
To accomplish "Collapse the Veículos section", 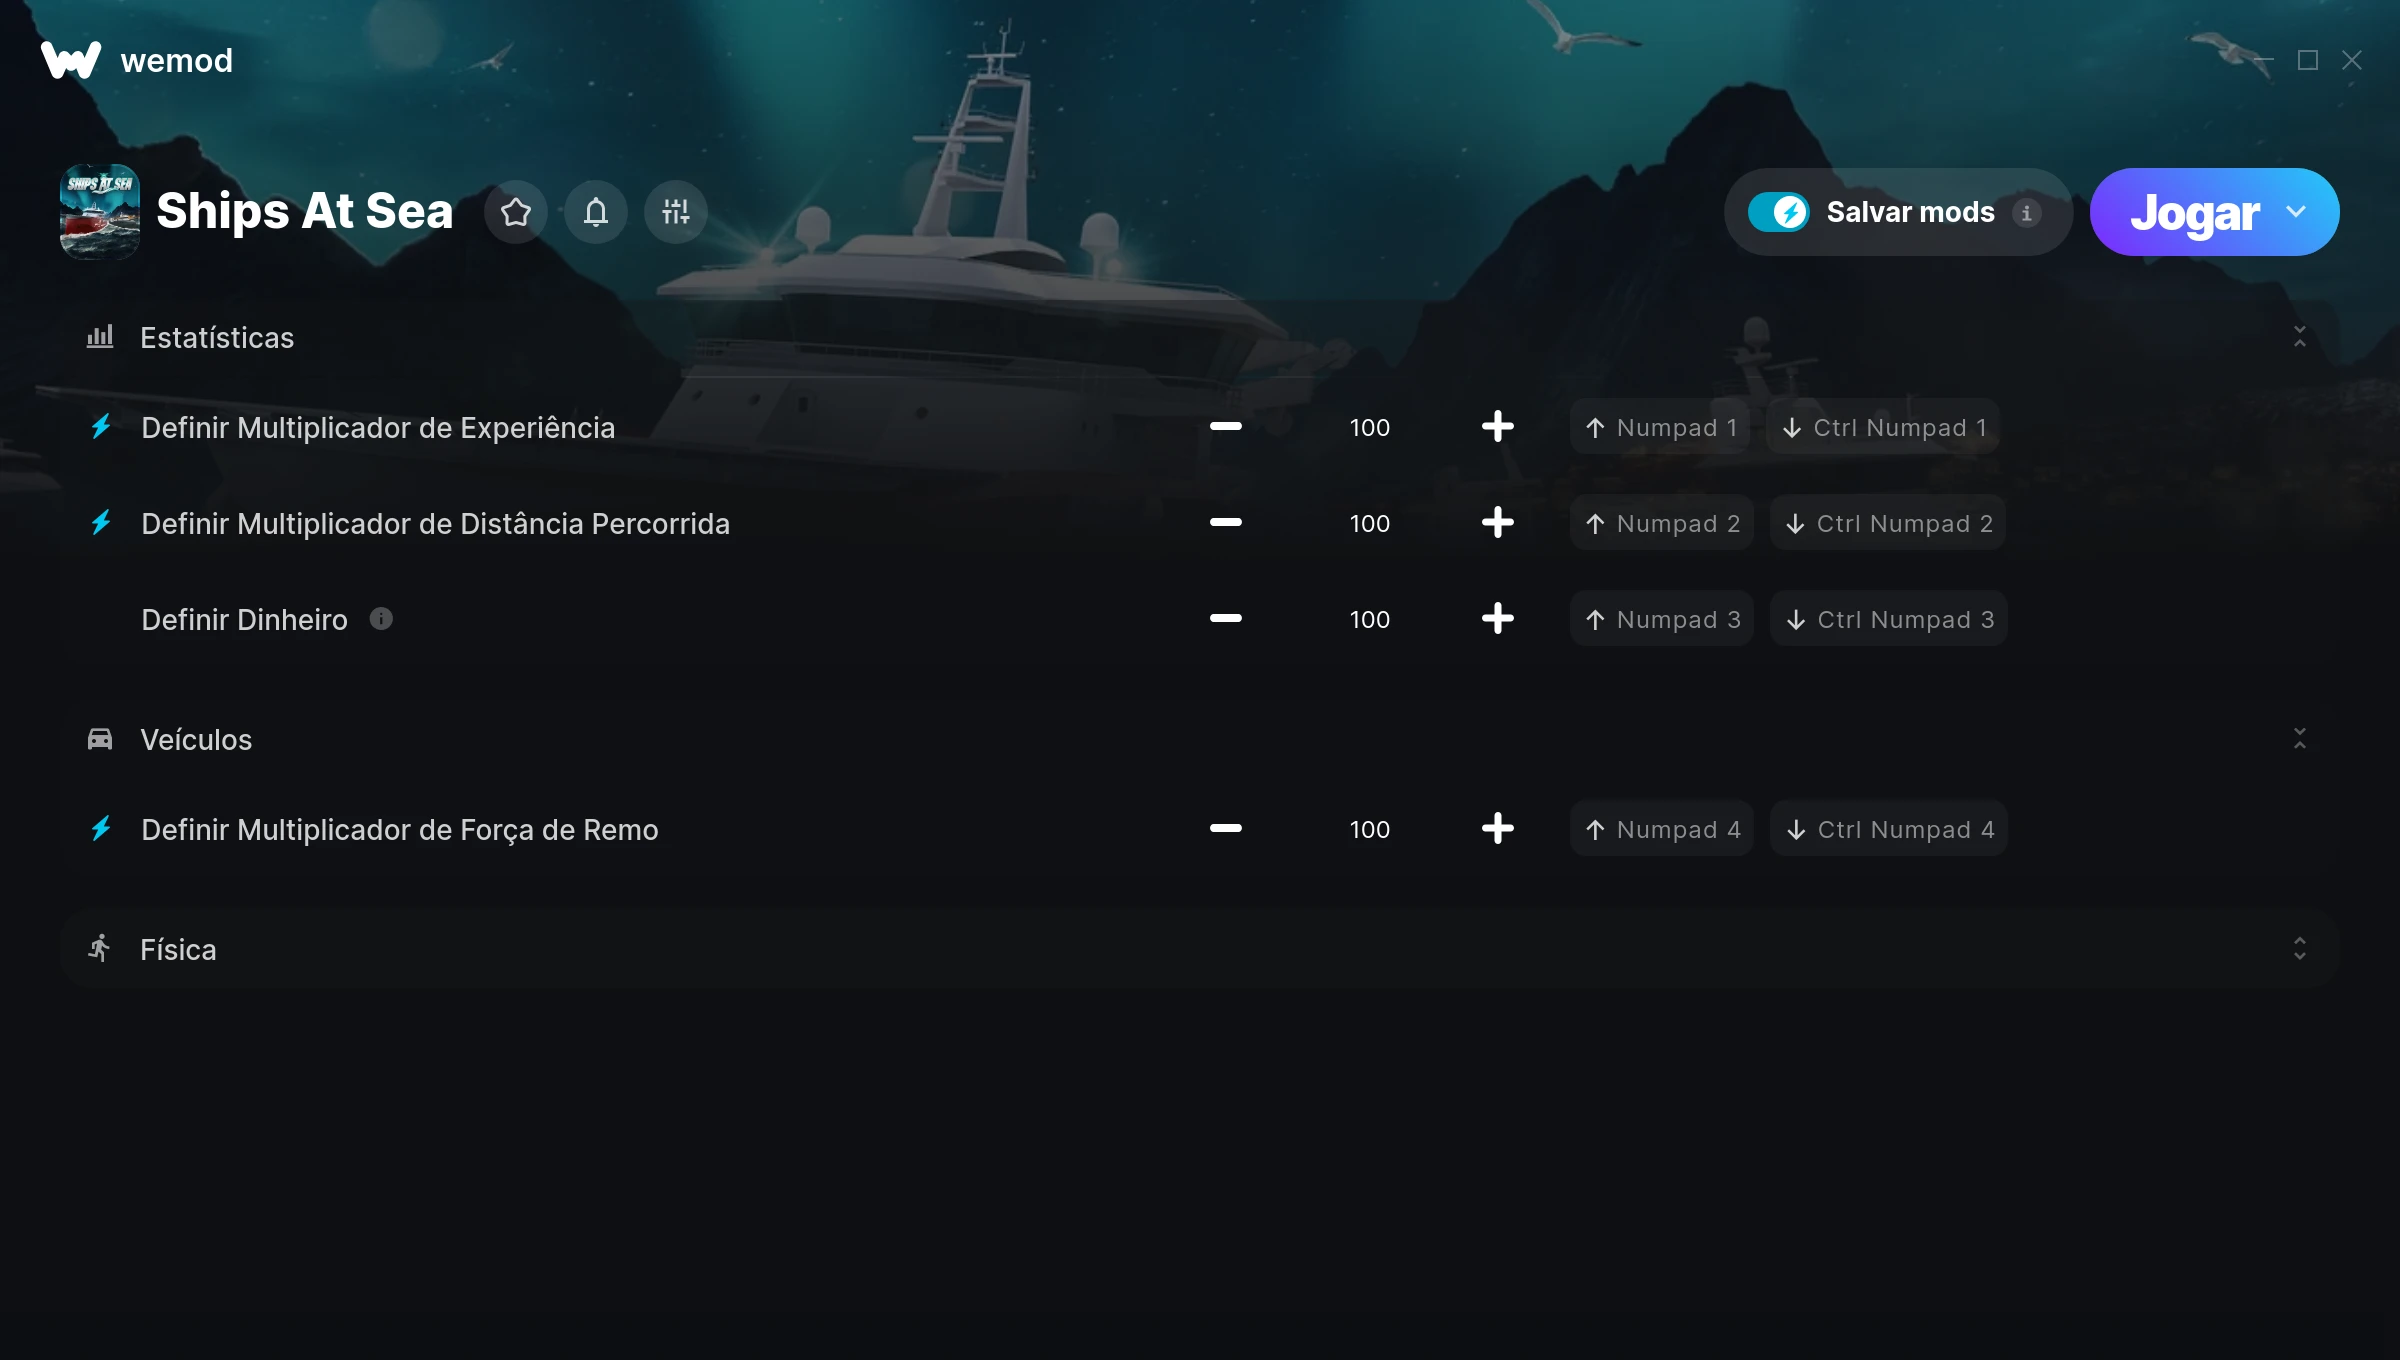I will click(x=2300, y=739).
